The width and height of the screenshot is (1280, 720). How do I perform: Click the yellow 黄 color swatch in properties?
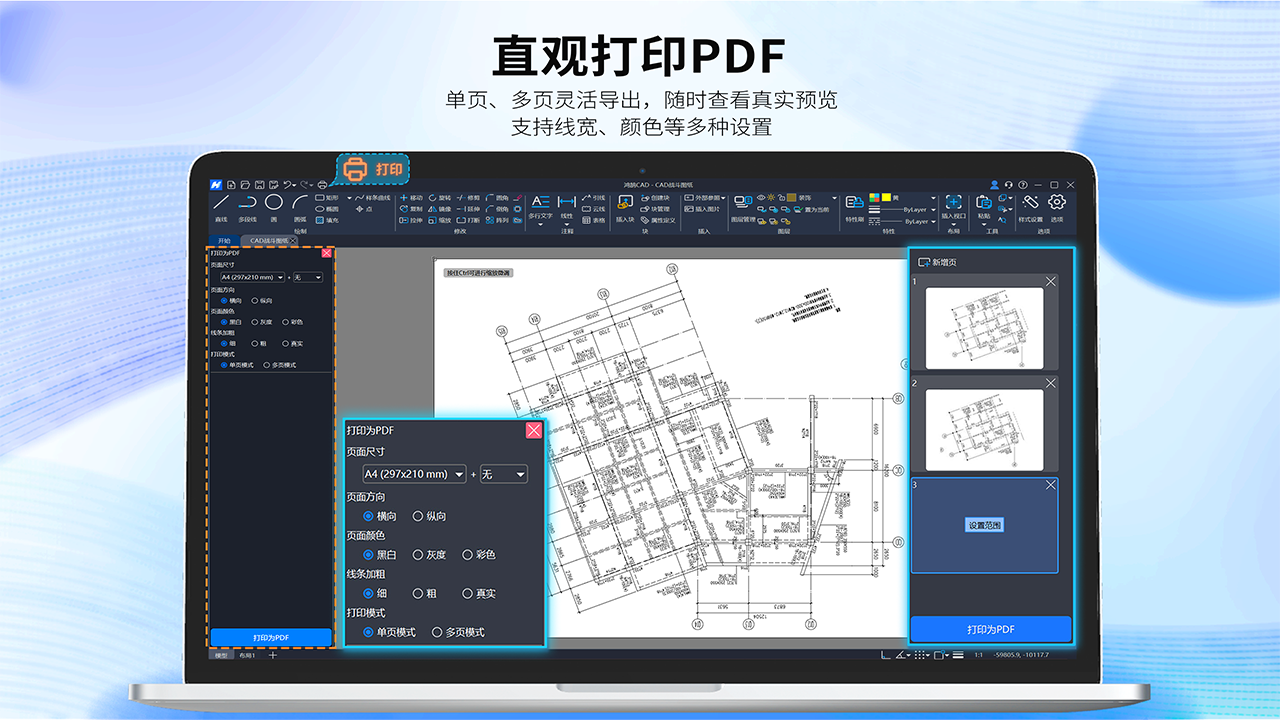887,197
